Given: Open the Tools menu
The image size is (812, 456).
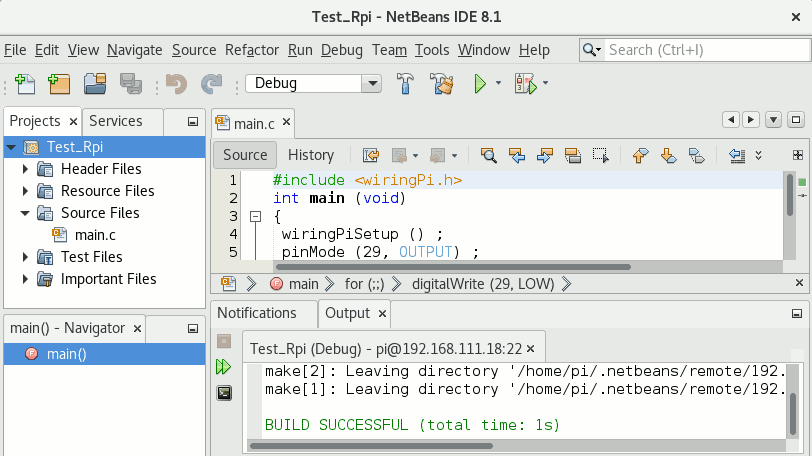Looking at the screenshot, I should tap(432, 50).
